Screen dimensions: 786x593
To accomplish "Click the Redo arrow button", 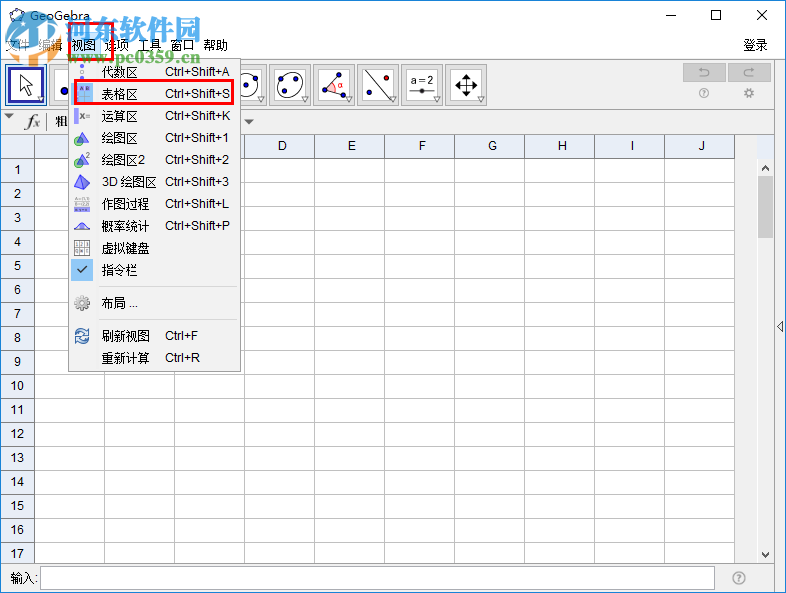I will 749,73.
